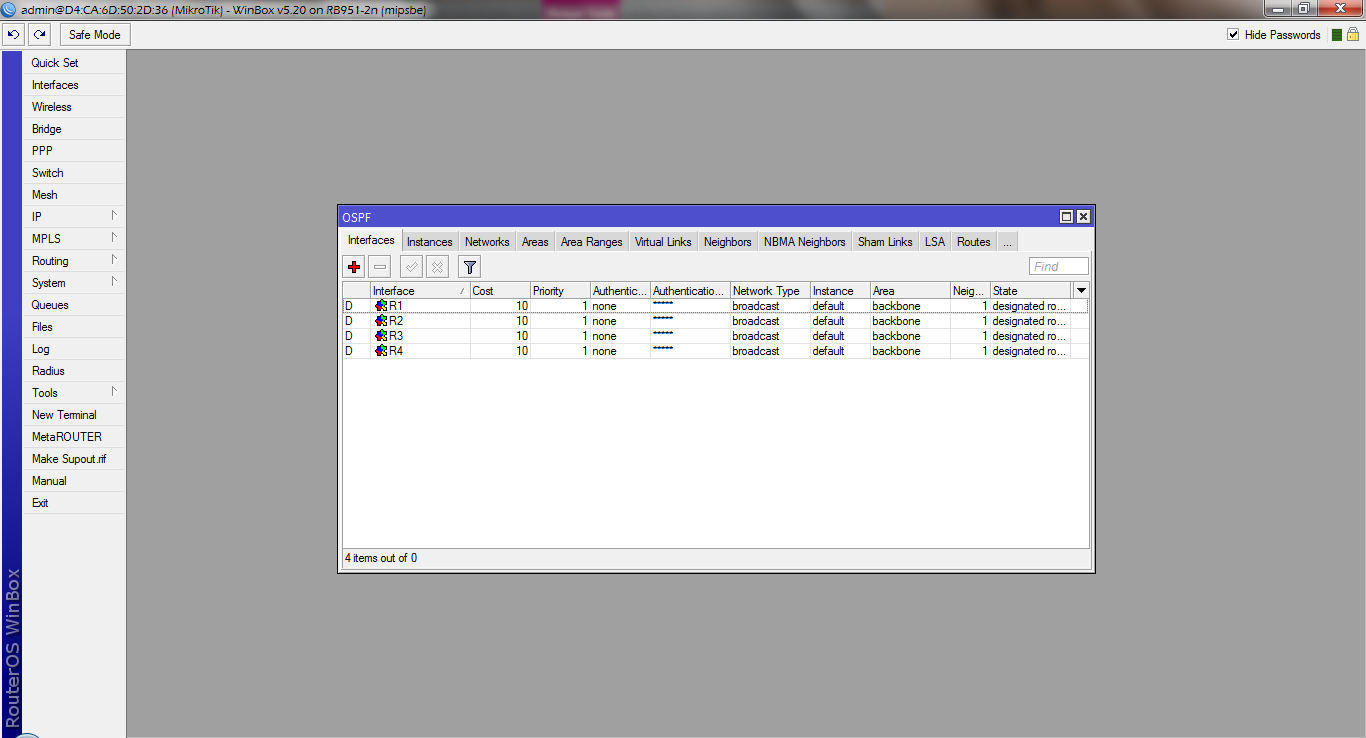Expand the Routing submenu

pyautogui.click(x=74, y=261)
